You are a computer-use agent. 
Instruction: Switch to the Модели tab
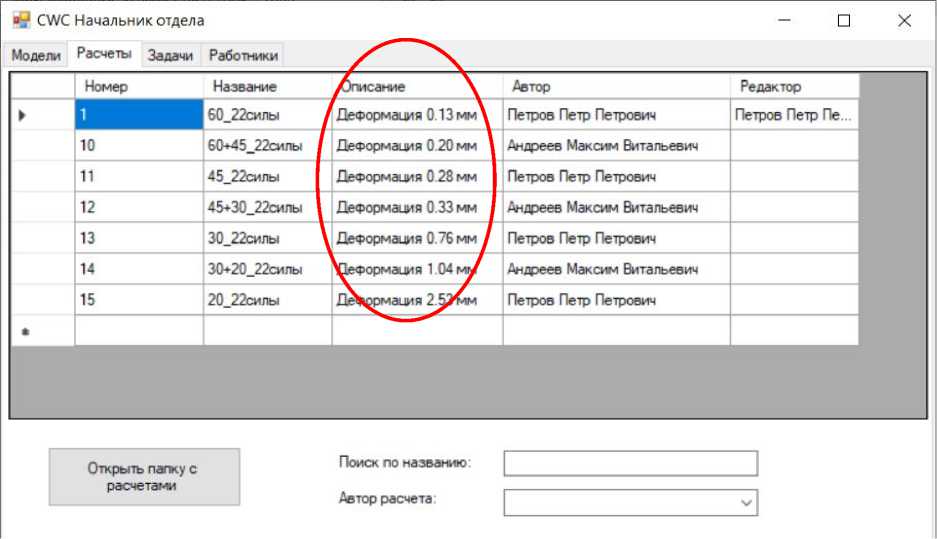pyautogui.click(x=36, y=56)
